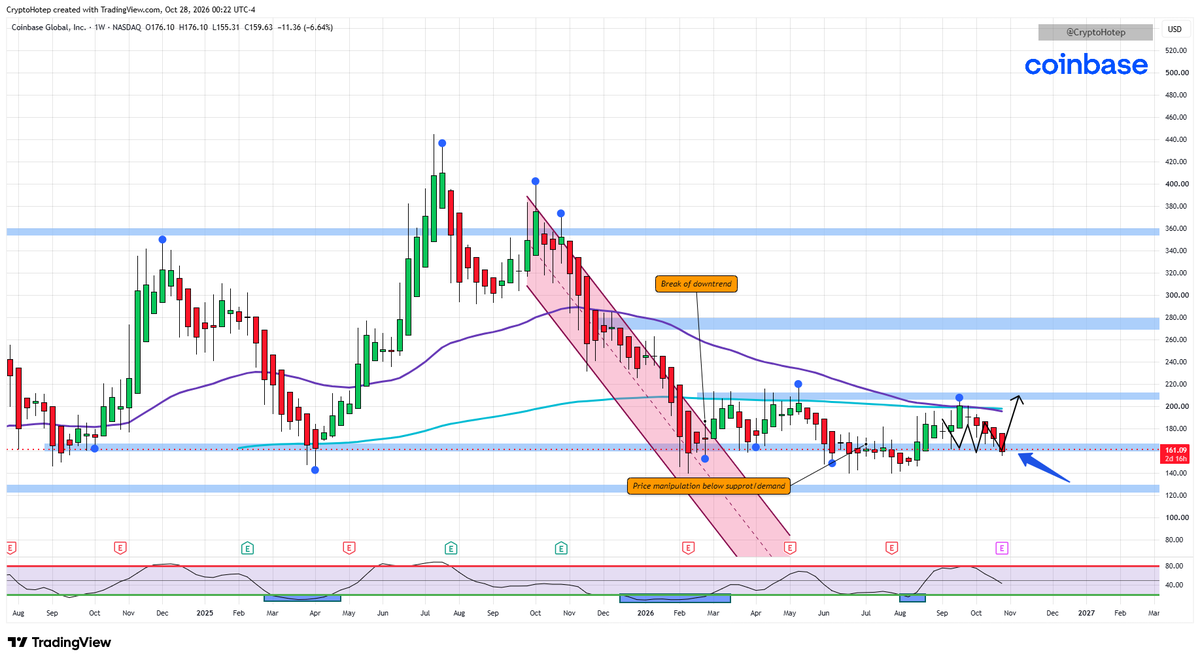Viewport: 1200px width, 662px height.
Task: Click the 120.00 price axis label
Action: 1175,495
